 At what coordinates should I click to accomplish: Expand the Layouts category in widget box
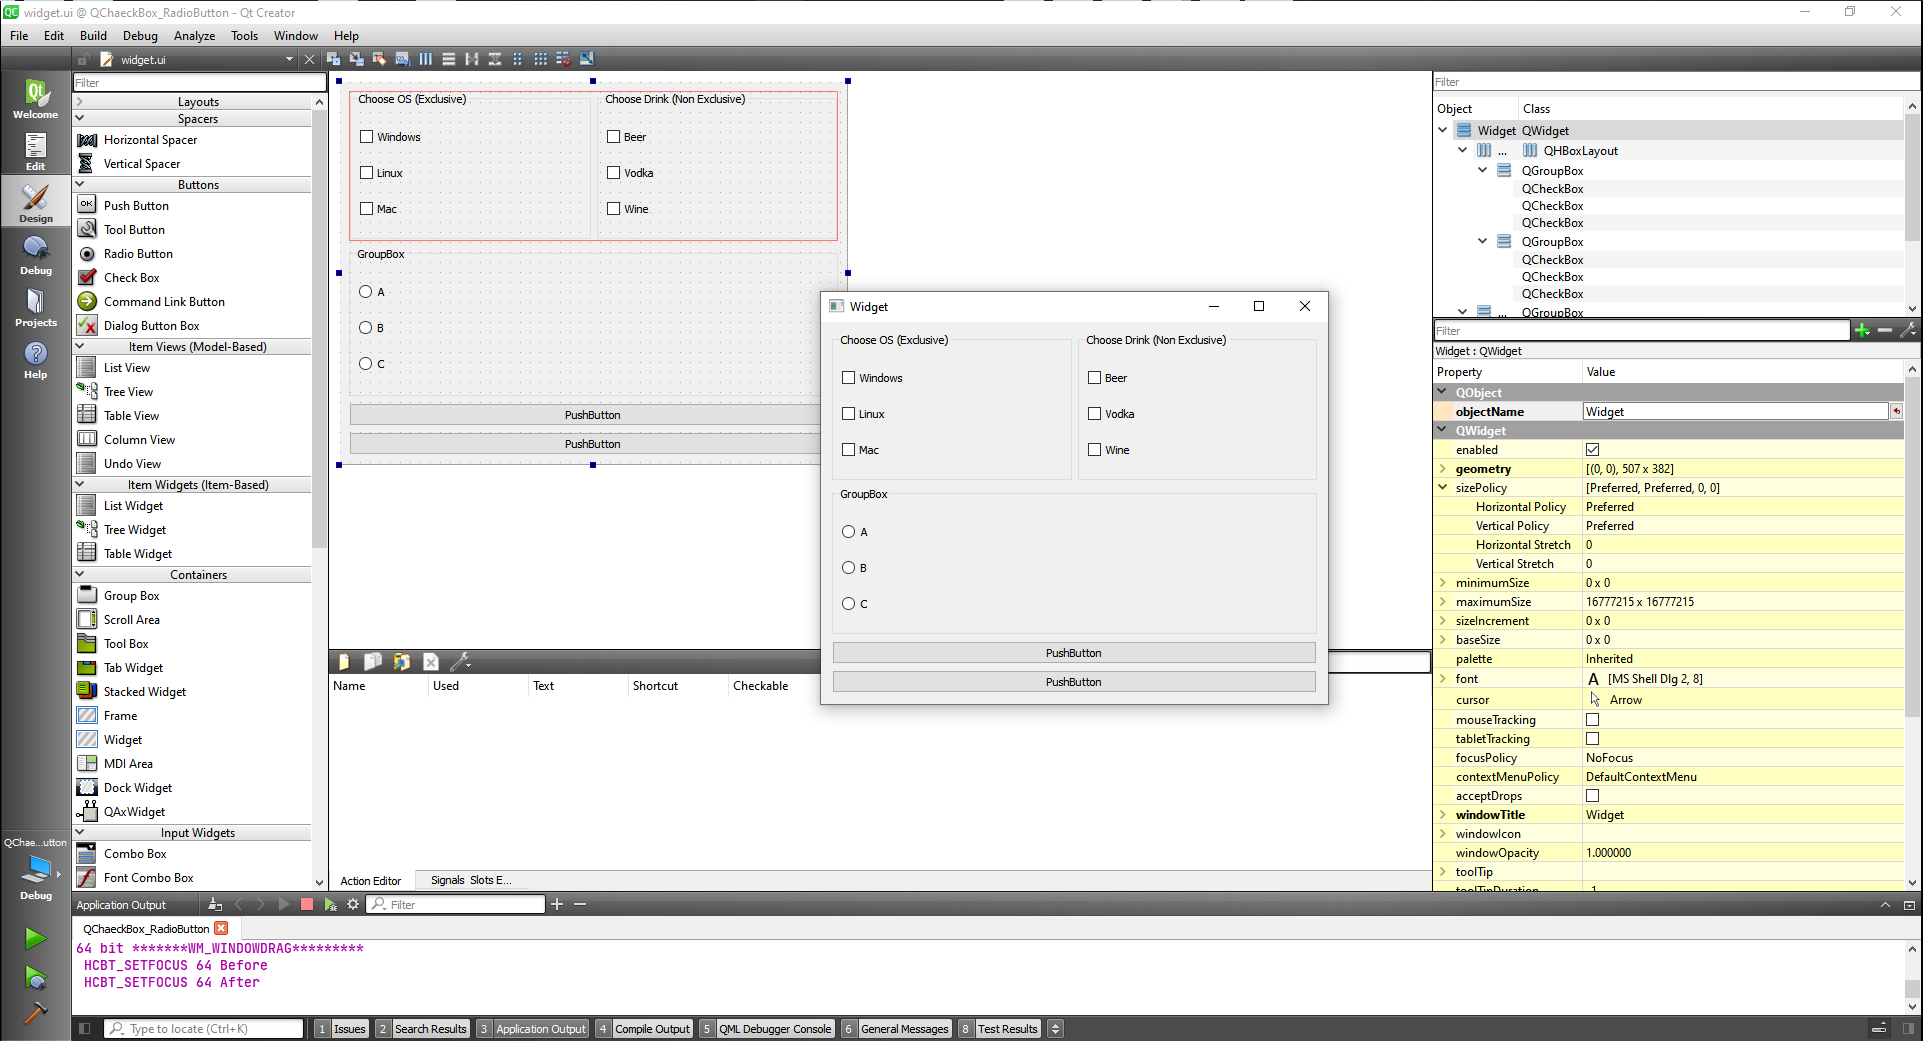[80, 102]
